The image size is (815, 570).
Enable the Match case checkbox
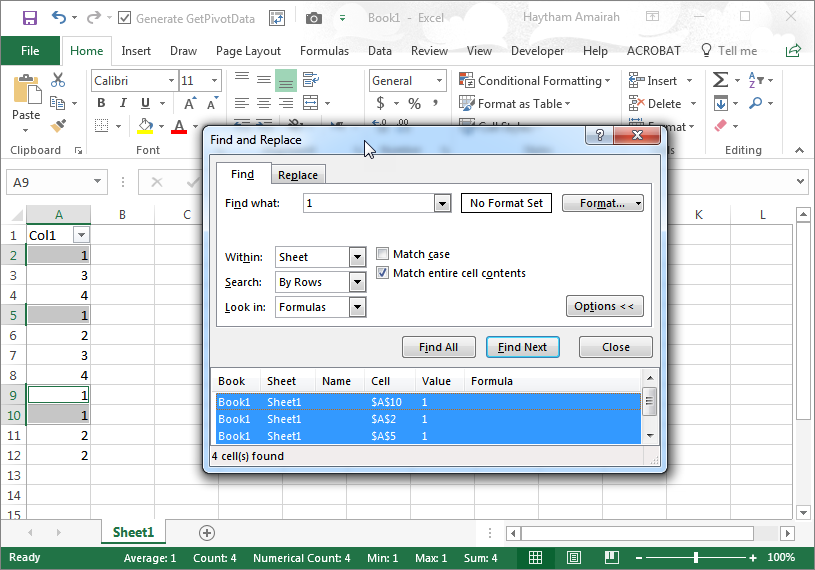point(383,254)
